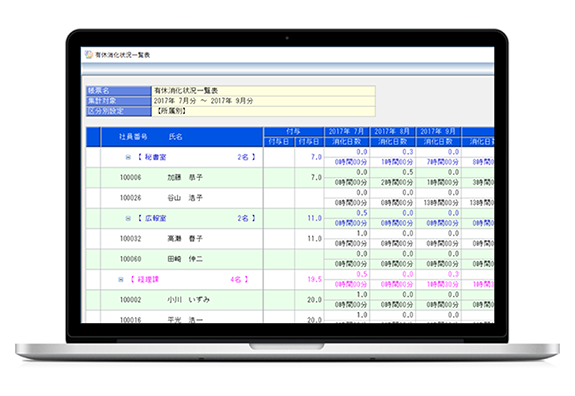Click the 帳票名 field showing 有休消化状況一覧表
Image resolution: width=575 pixels, height=396 pixels.
click(x=263, y=91)
